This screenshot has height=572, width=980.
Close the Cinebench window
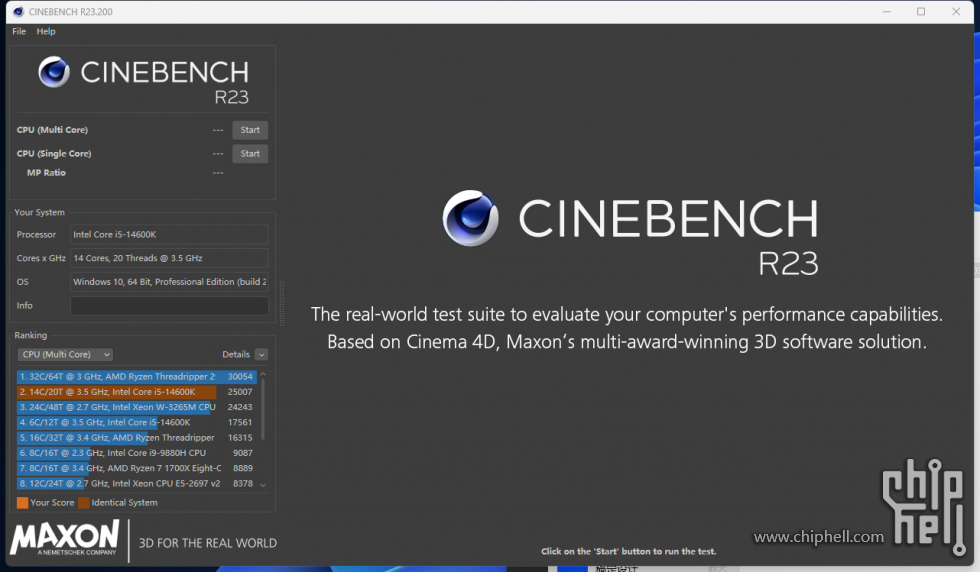956,12
